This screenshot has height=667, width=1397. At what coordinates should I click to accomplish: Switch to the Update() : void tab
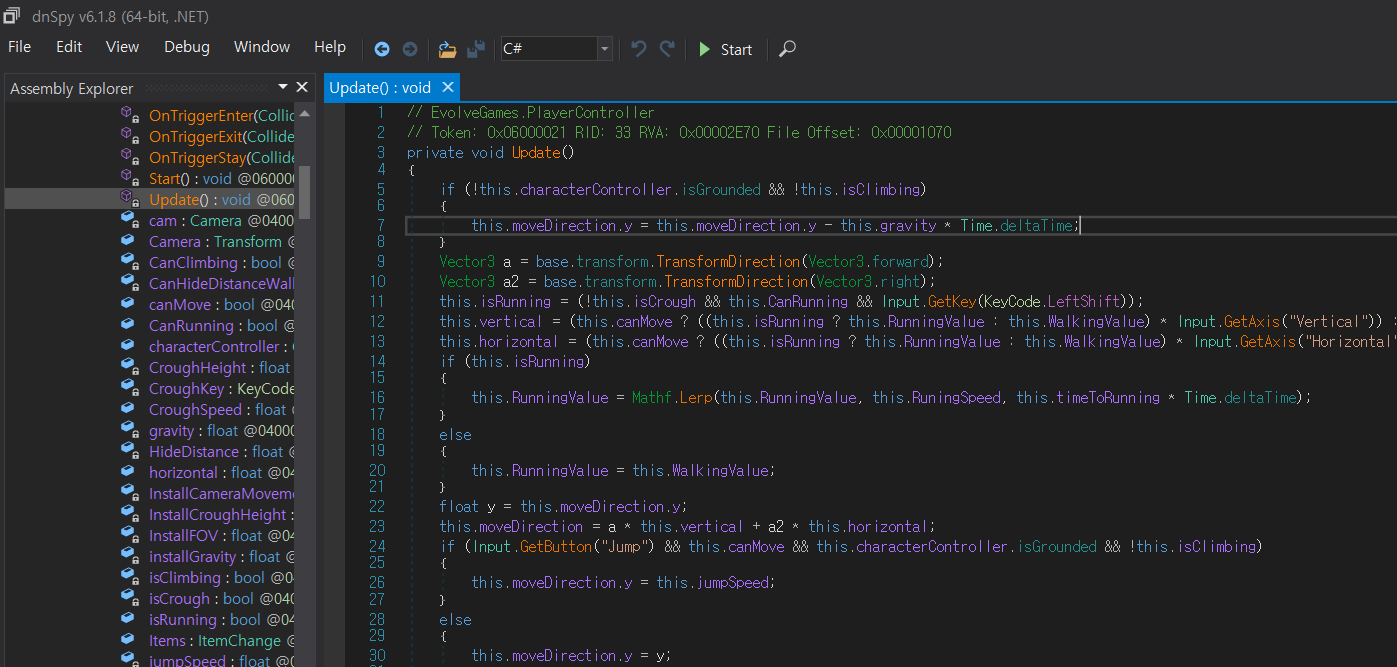380,88
